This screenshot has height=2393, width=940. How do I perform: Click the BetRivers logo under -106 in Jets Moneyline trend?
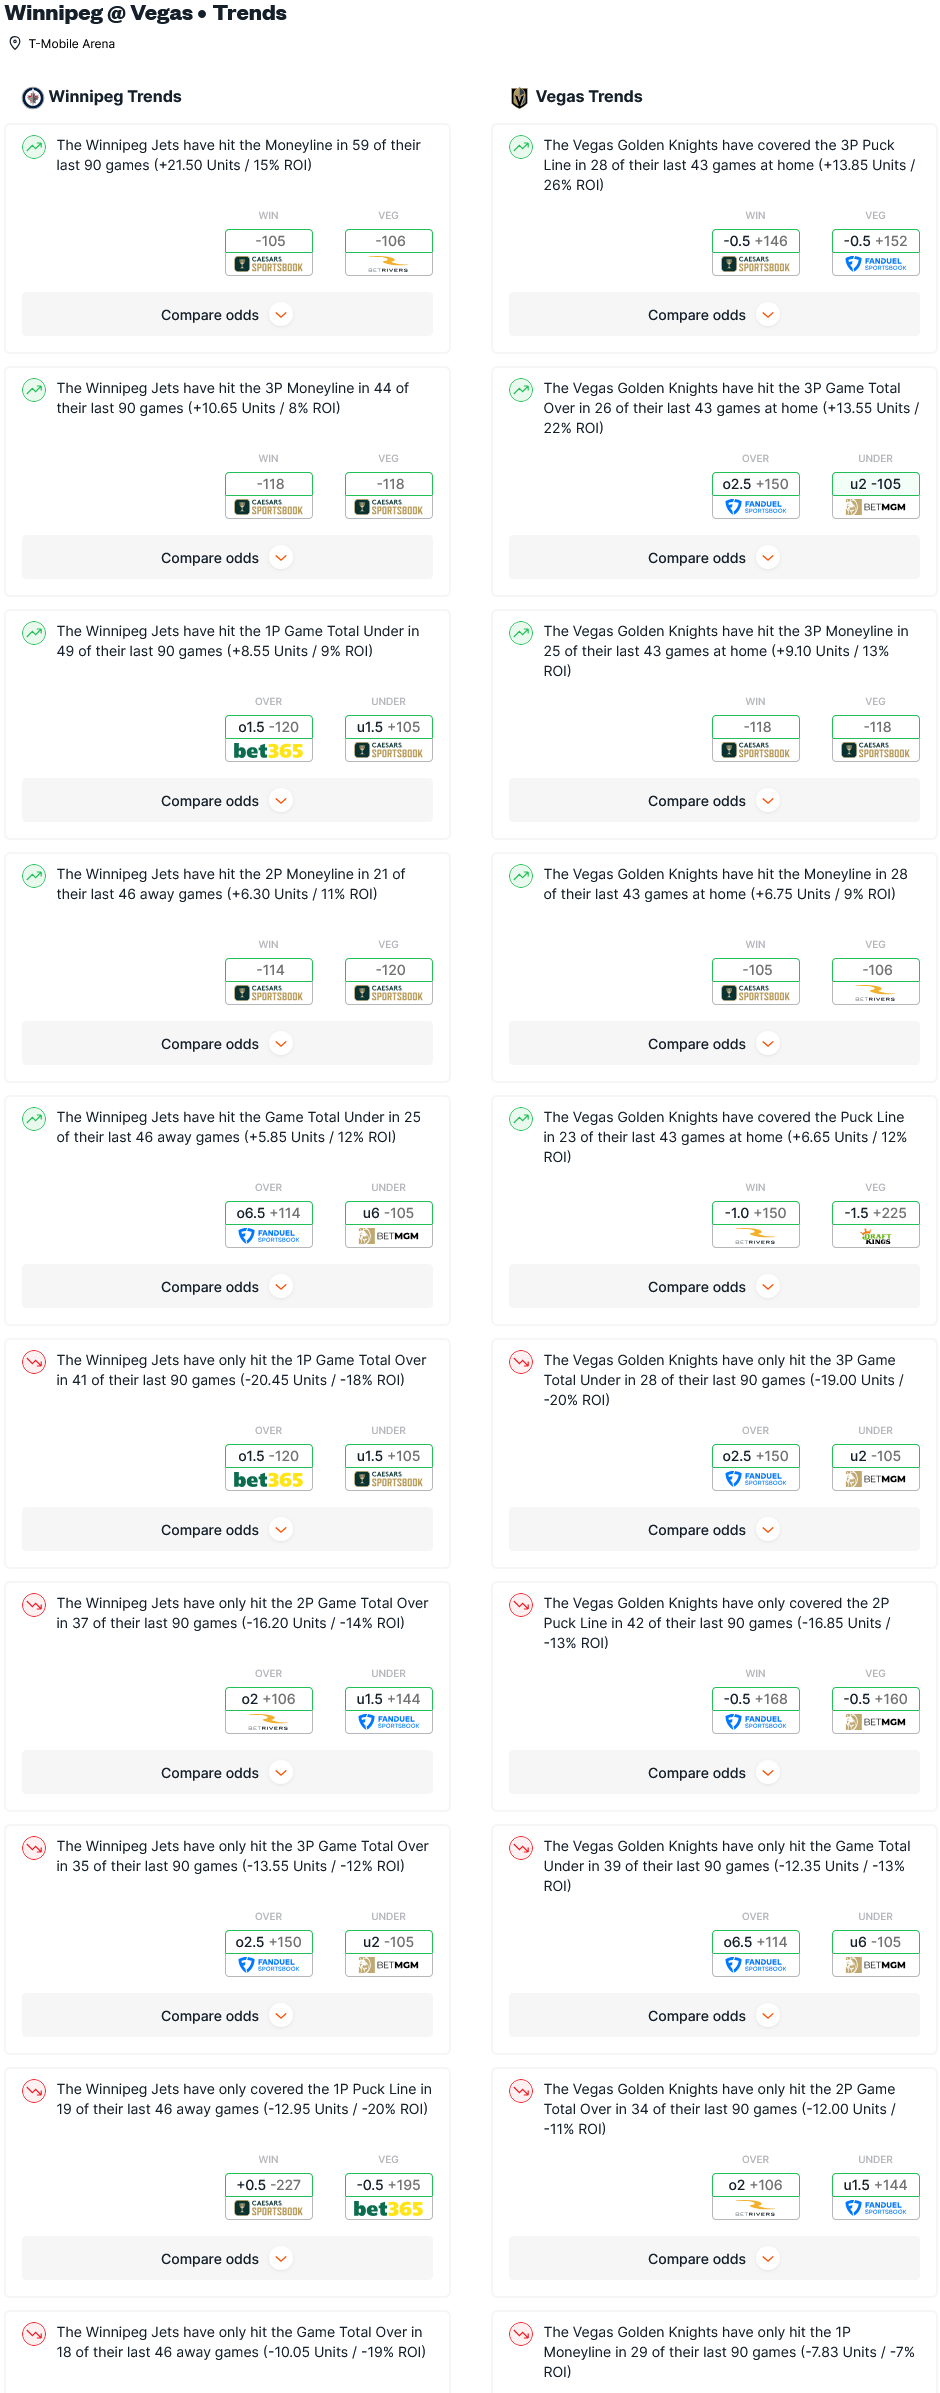click(x=388, y=264)
